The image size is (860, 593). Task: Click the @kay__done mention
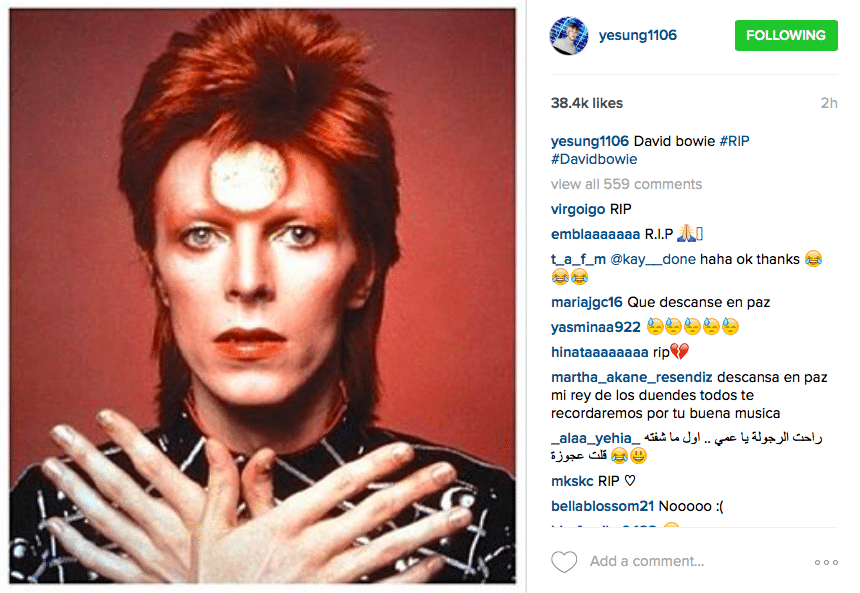653,259
